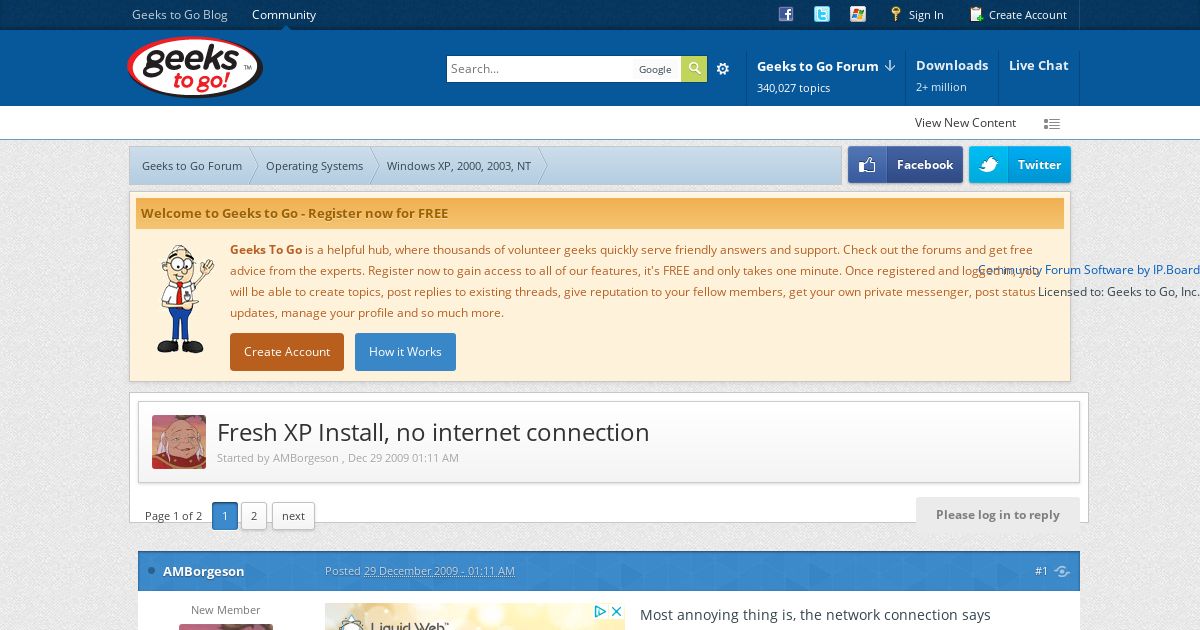Click the New Member label
1200x630 pixels.
(226, 610)
